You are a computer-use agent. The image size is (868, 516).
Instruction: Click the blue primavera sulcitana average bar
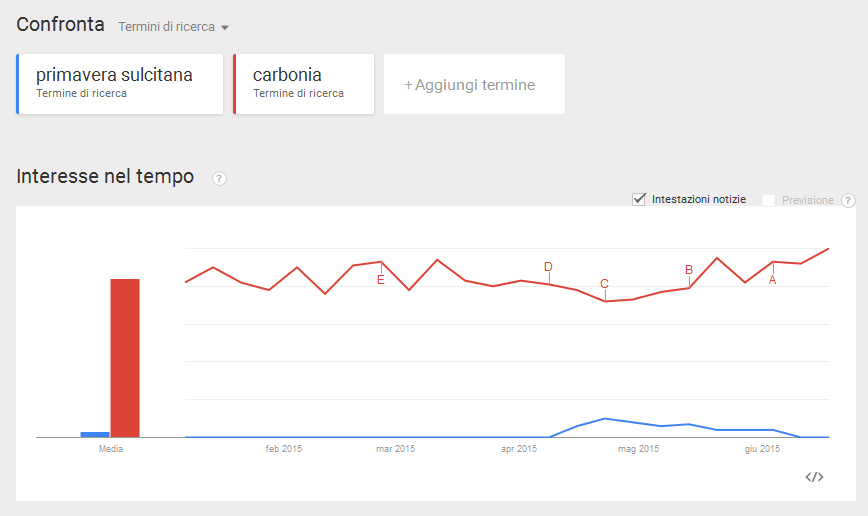coord(94,434)
